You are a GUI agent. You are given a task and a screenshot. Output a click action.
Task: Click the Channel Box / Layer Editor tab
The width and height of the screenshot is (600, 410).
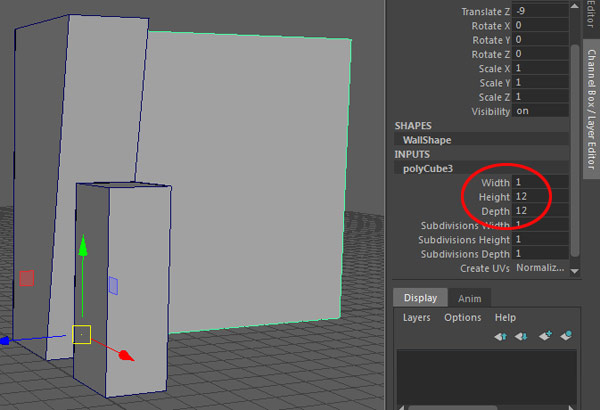590,110
